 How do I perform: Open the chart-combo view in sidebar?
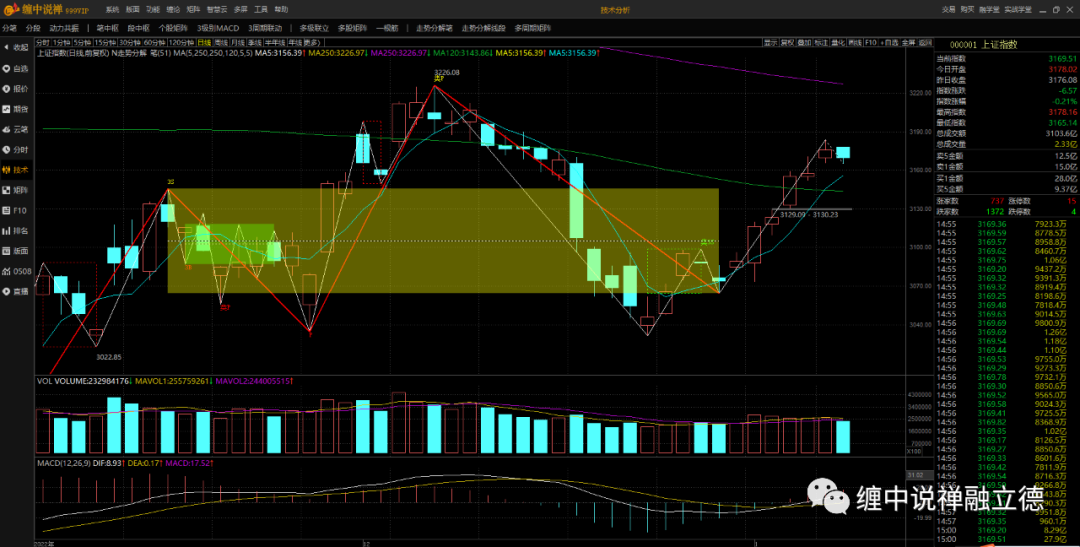(x=17, y=109)
